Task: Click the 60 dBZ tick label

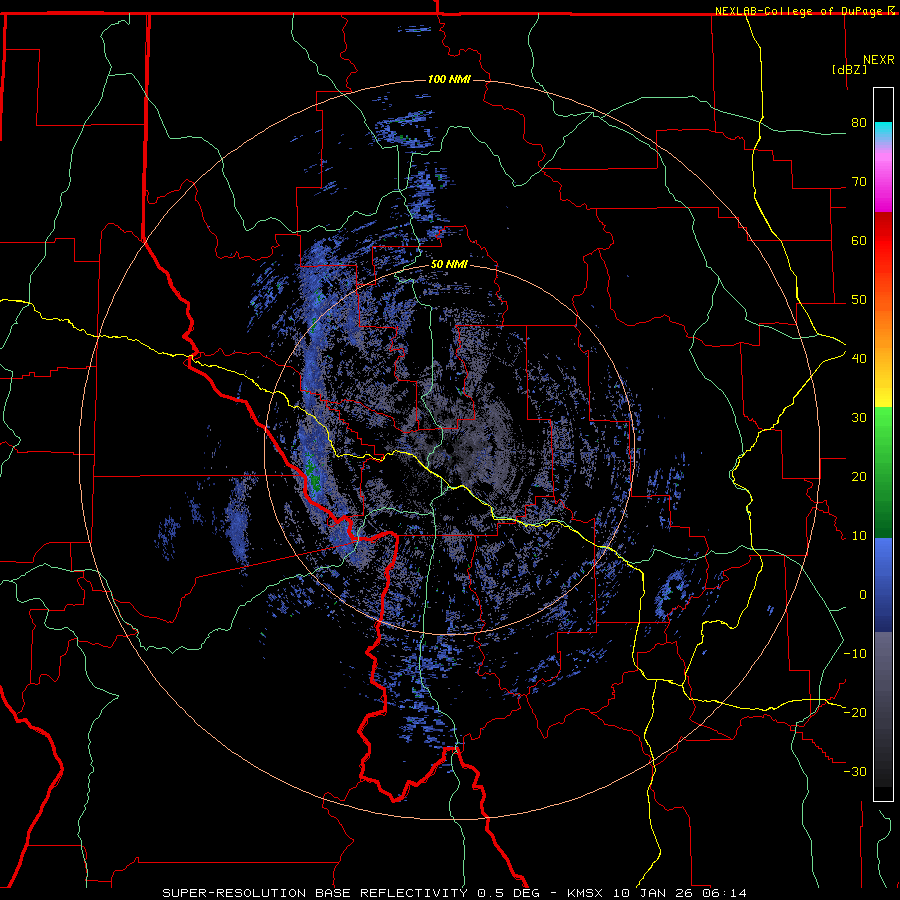Action: [859, 240]
